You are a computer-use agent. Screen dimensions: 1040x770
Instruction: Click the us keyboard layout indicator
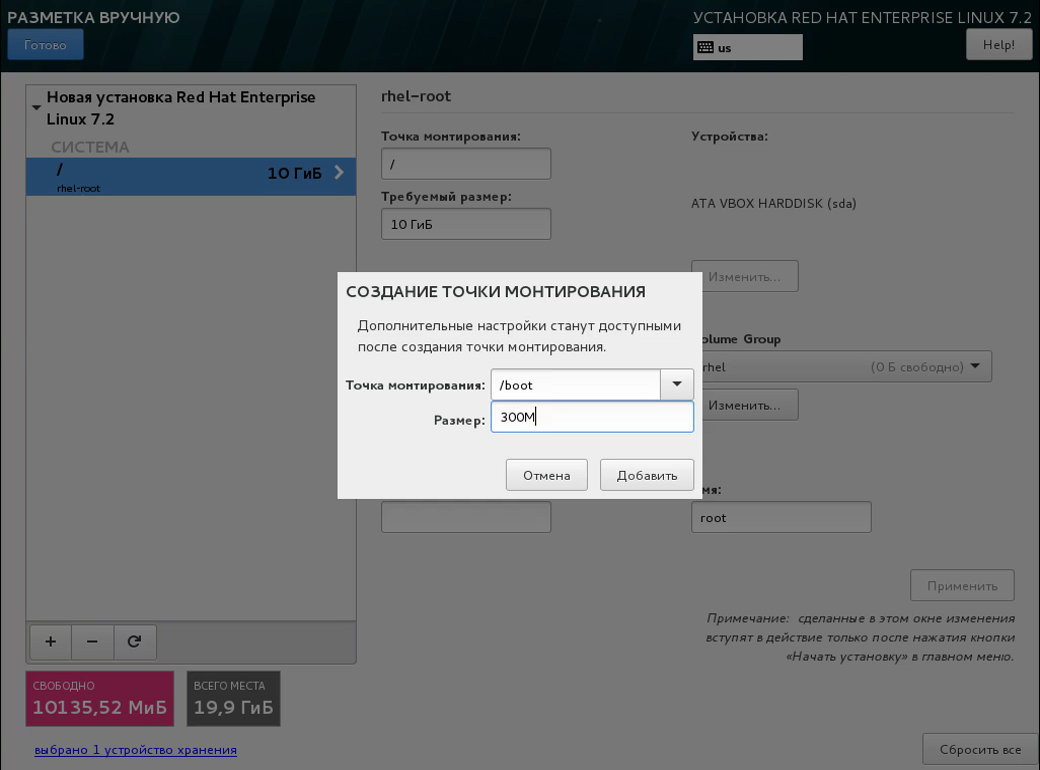tap(748, 47)
